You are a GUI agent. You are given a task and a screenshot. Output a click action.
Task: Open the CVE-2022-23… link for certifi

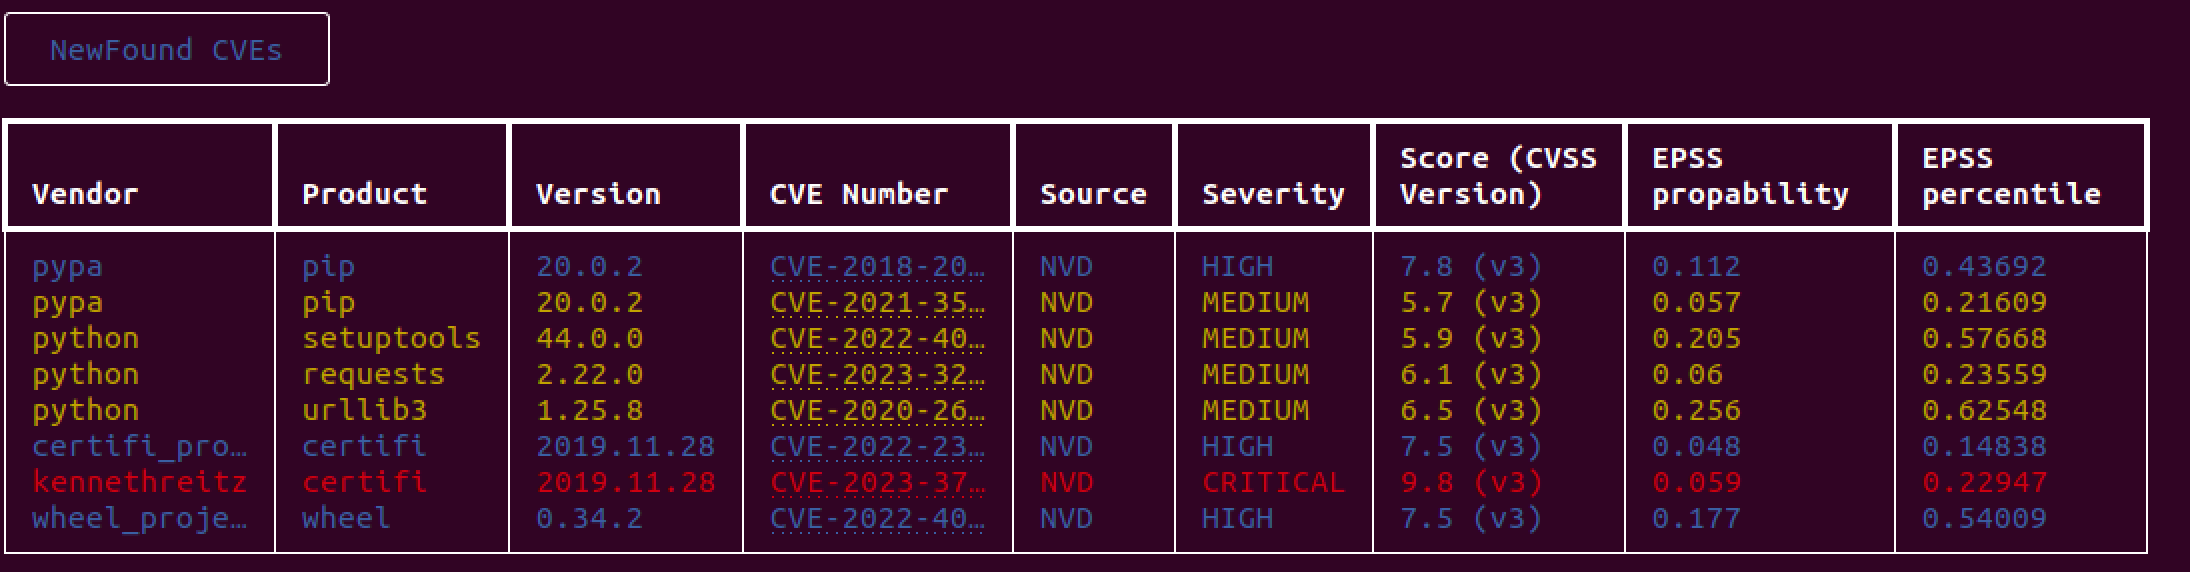pos(877,447)
